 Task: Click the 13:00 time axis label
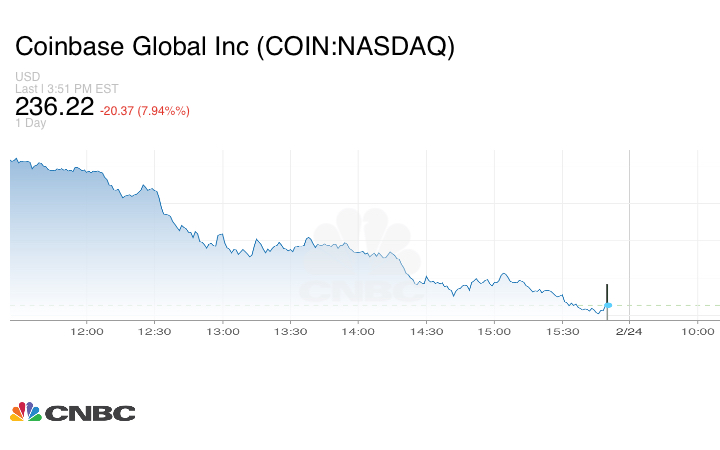(x=223, y=331)
